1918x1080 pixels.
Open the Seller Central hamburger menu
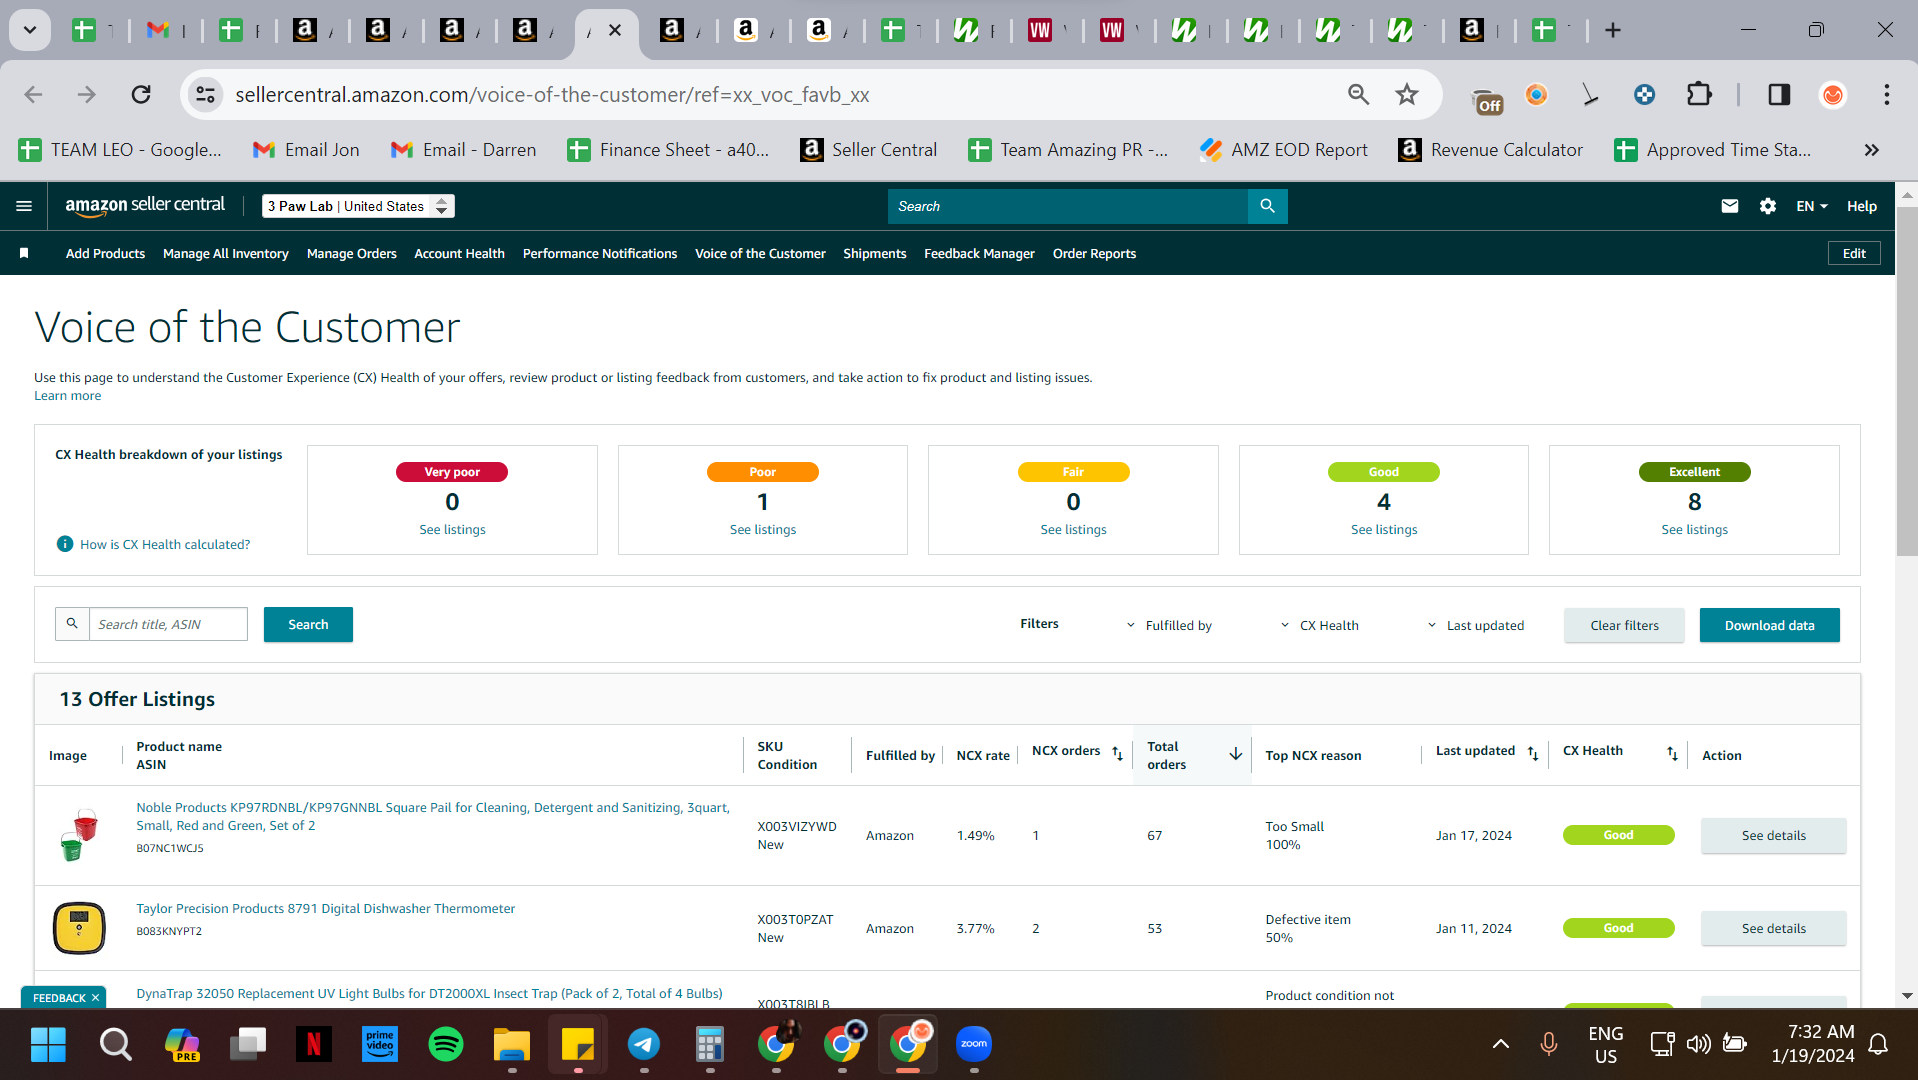24,206
